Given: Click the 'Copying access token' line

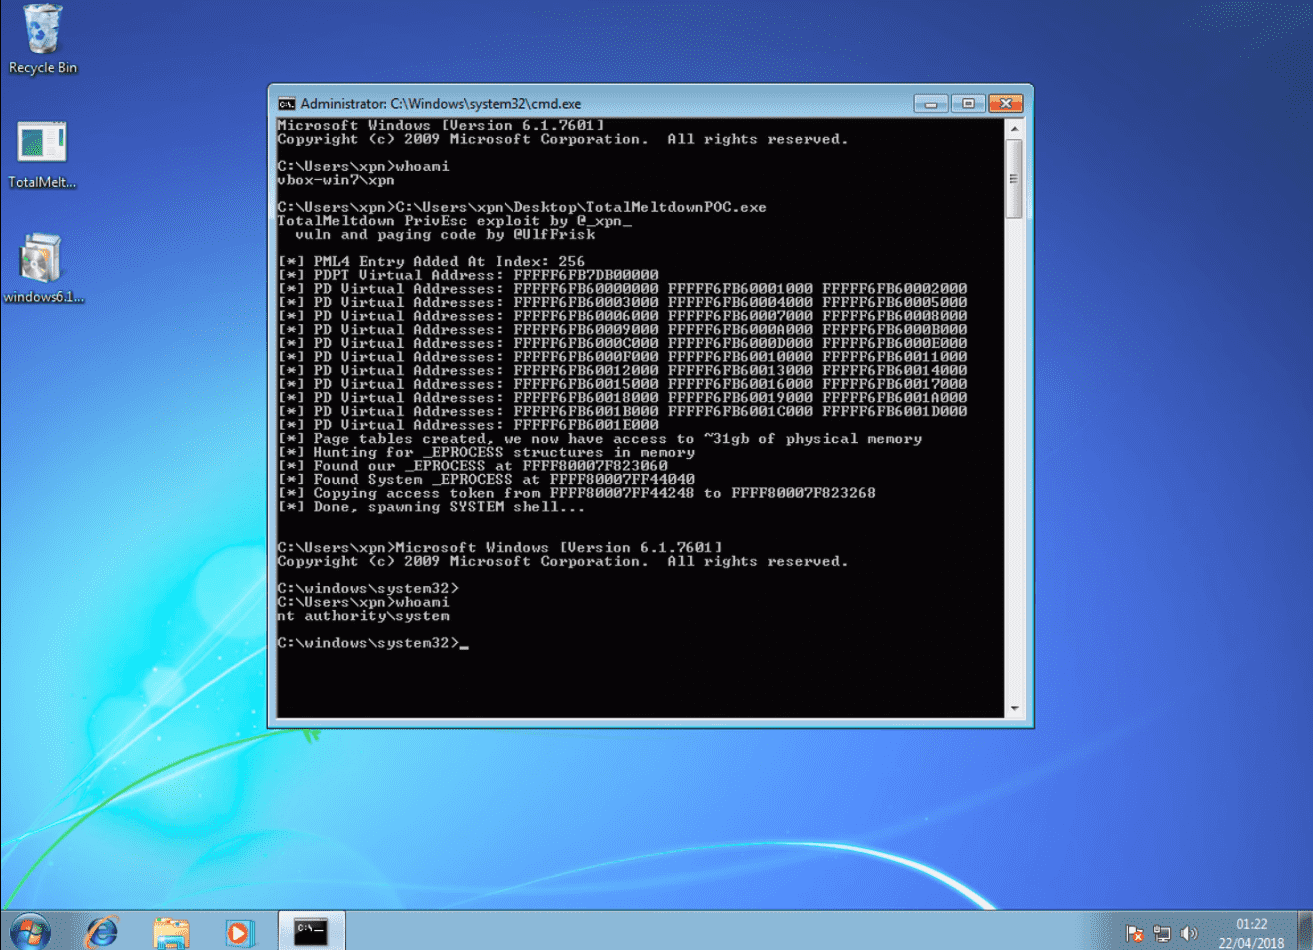Looking at the screenshot, I should click(577, 493).
